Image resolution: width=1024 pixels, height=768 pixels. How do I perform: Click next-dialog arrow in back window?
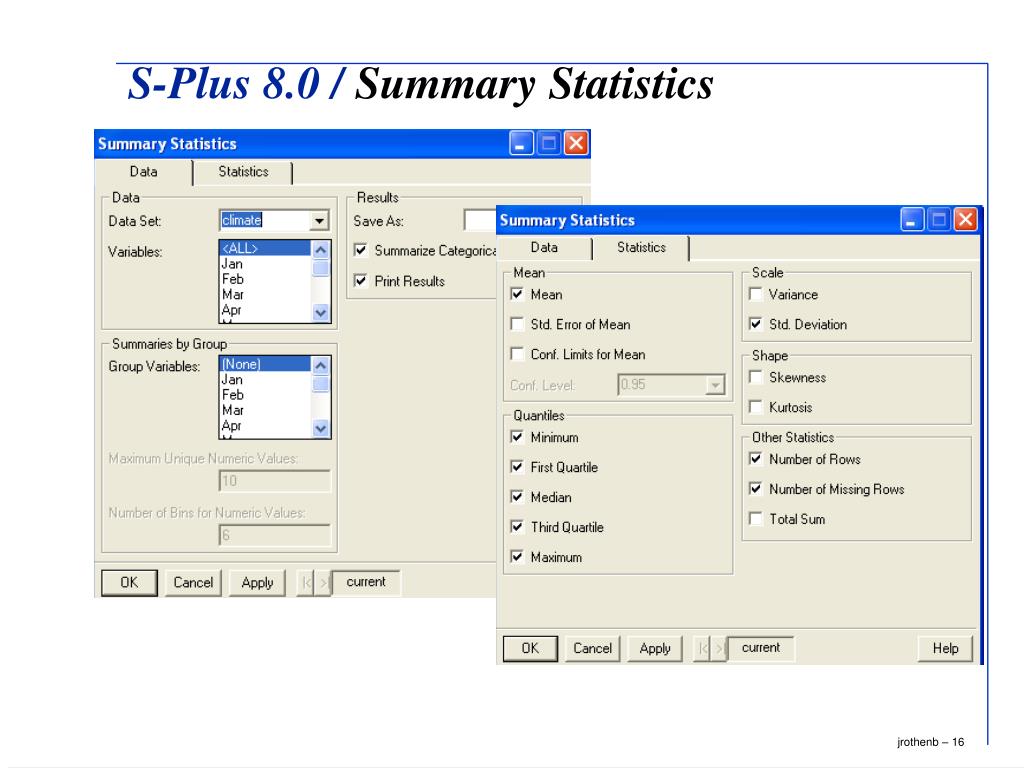tap(323, 583)
